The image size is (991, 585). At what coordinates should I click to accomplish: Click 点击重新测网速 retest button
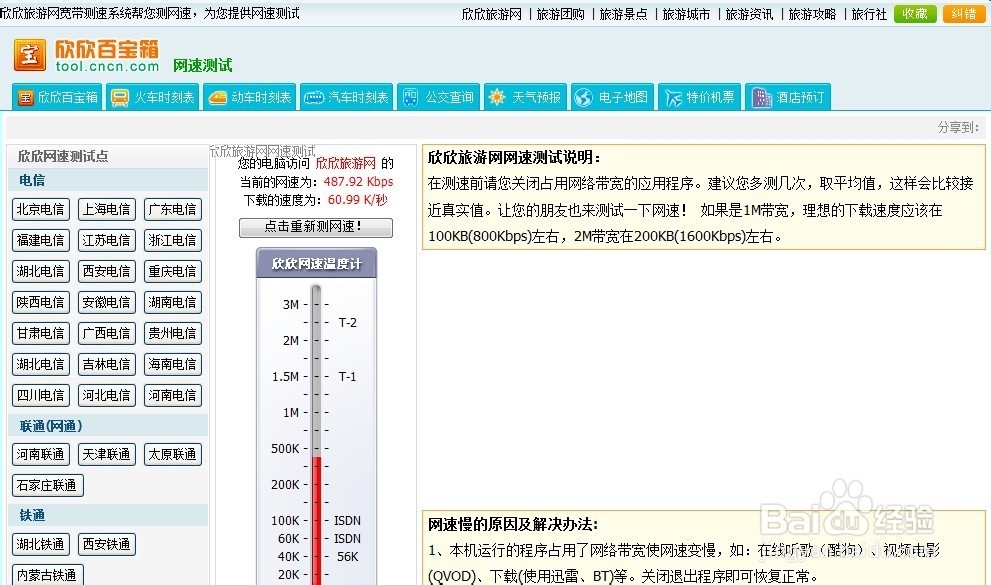coord(315,227)
